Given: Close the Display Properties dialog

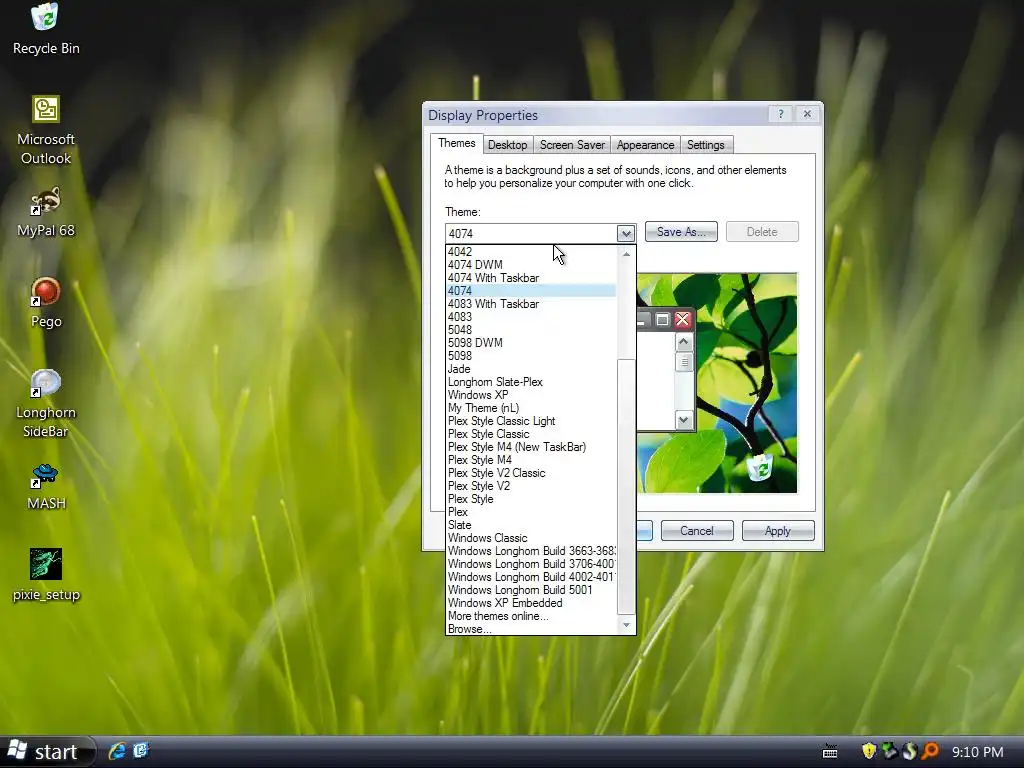Looking at the screenshot, I should click(x=807, y=114).
